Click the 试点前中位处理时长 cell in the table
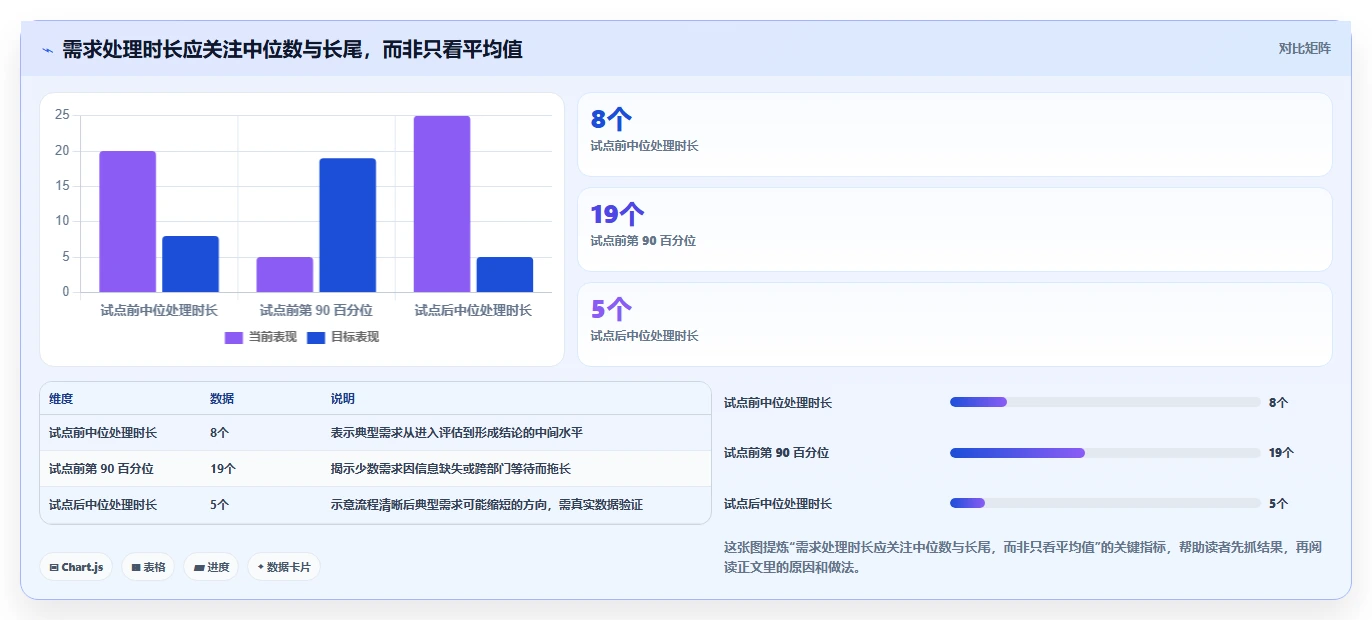 point(103,433)
